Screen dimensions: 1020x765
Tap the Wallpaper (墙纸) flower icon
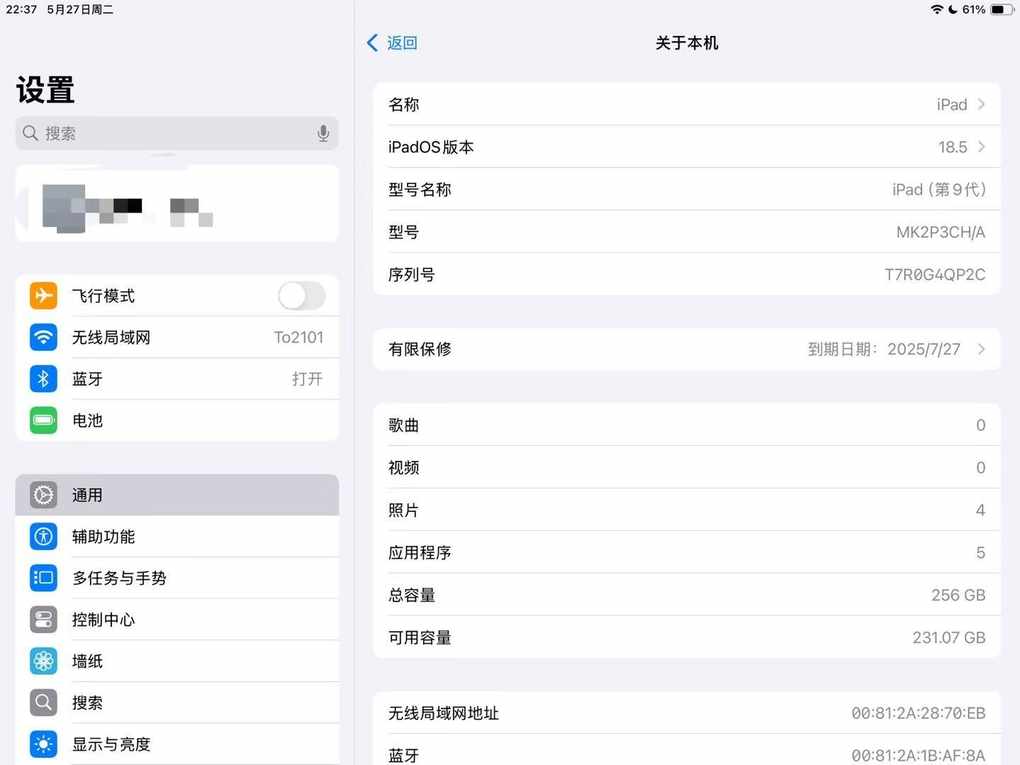pyautogui.click(x=44, y=661)
